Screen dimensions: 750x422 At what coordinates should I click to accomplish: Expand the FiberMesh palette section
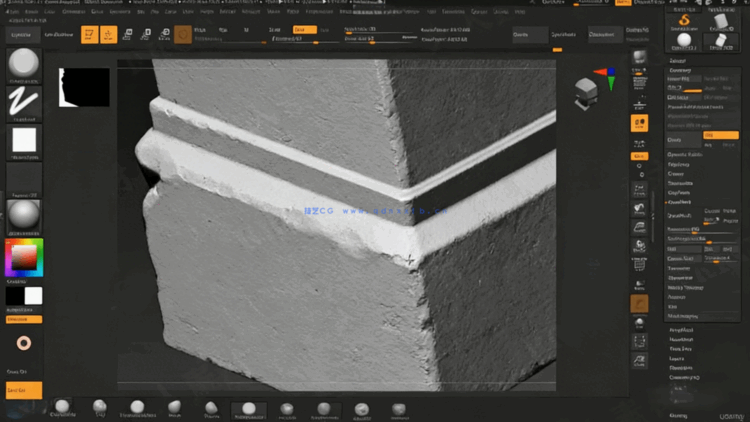pos(681,368)
